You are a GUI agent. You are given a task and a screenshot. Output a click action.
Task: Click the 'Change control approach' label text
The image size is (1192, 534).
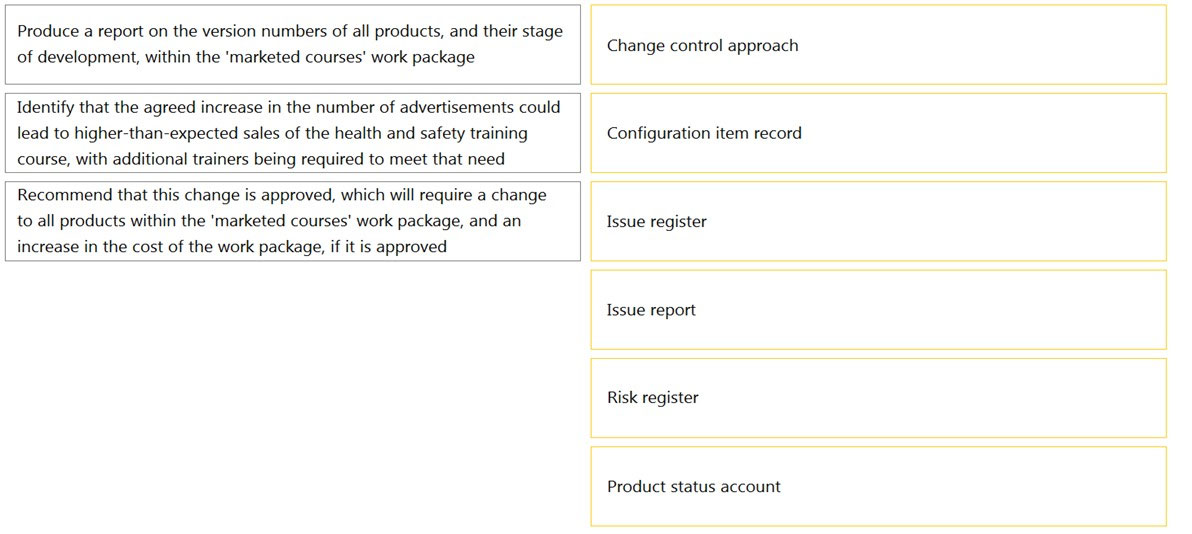pos(702,46)
